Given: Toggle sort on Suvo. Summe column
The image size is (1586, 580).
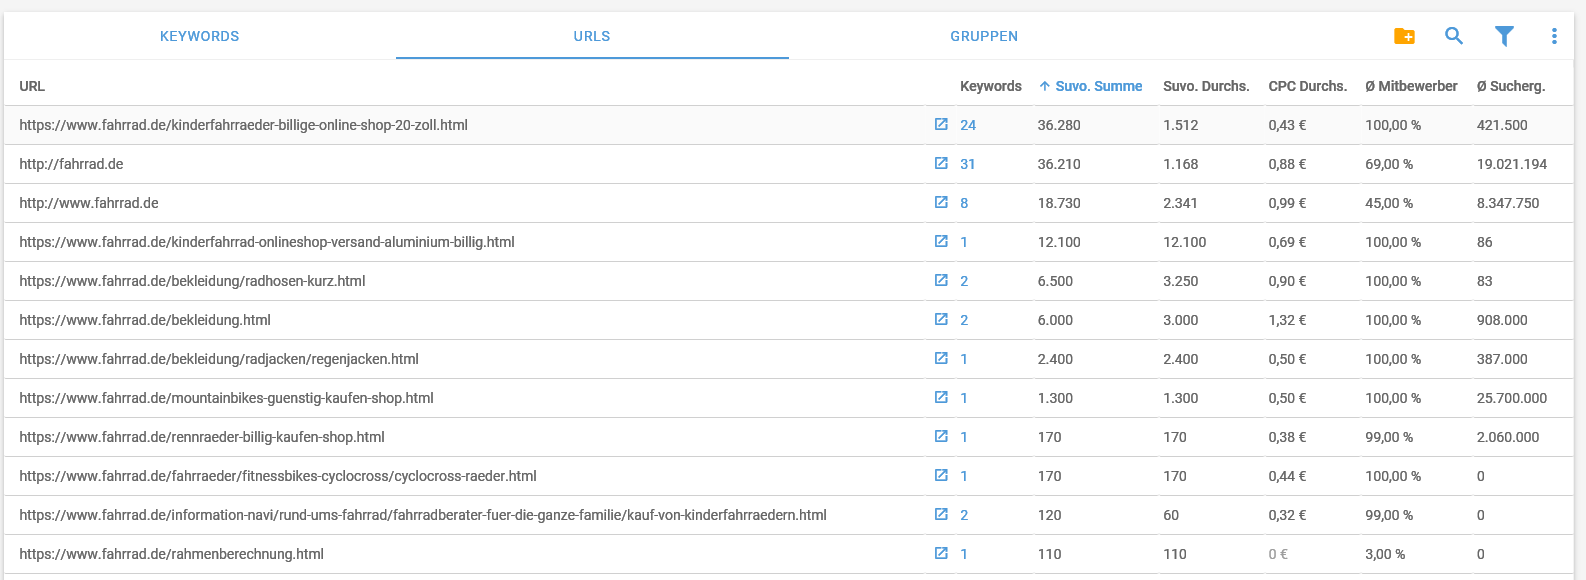Looking at the screenshot, I should pyautogui.click(x=1090, y=86).
